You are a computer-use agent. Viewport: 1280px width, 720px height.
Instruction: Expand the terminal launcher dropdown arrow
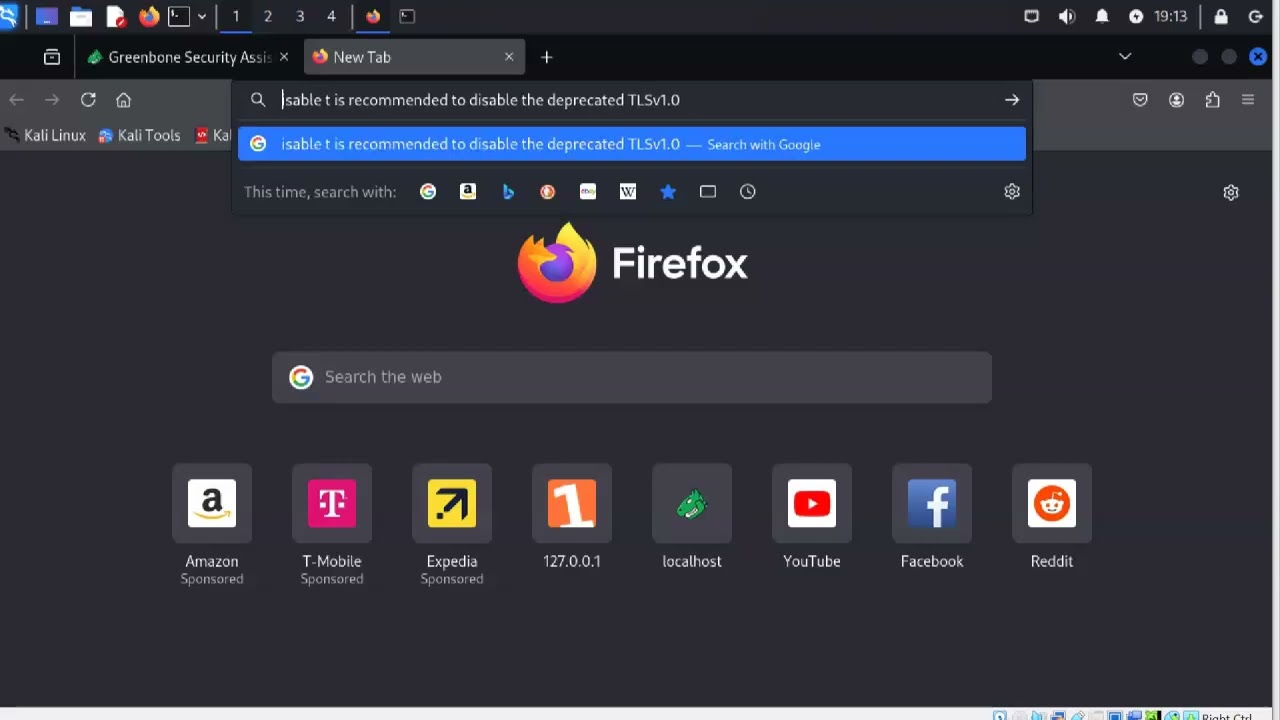202,16
